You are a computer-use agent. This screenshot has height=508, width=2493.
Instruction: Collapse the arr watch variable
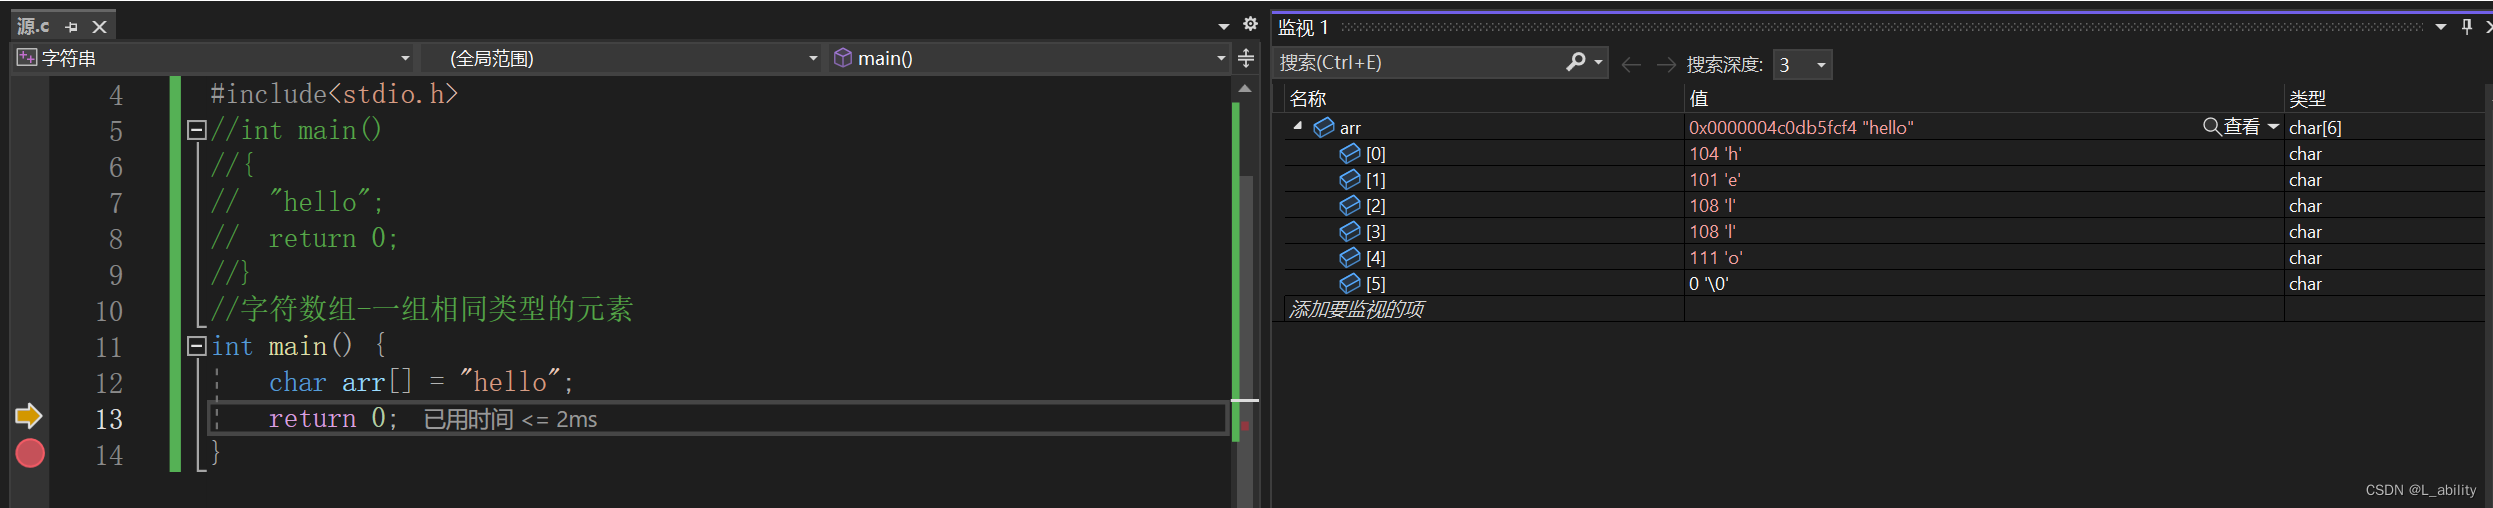[1297, 126]
